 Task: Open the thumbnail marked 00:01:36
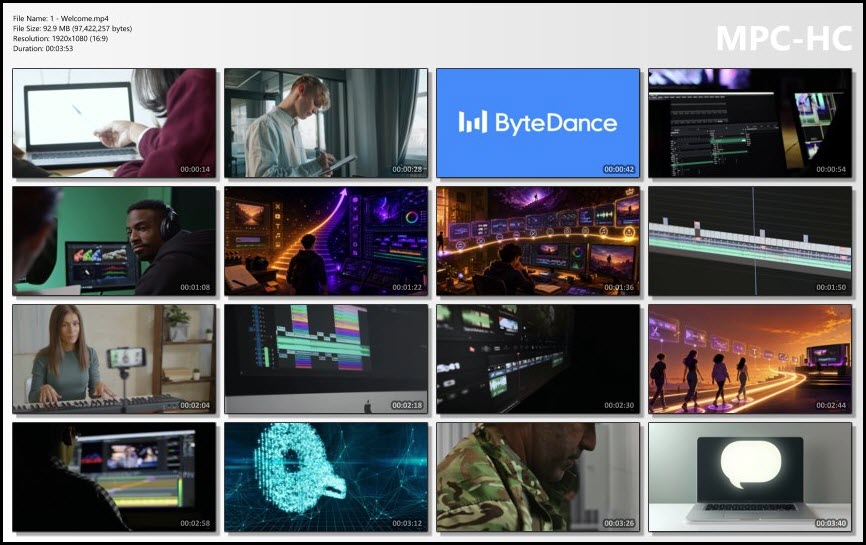click(538, 241)
